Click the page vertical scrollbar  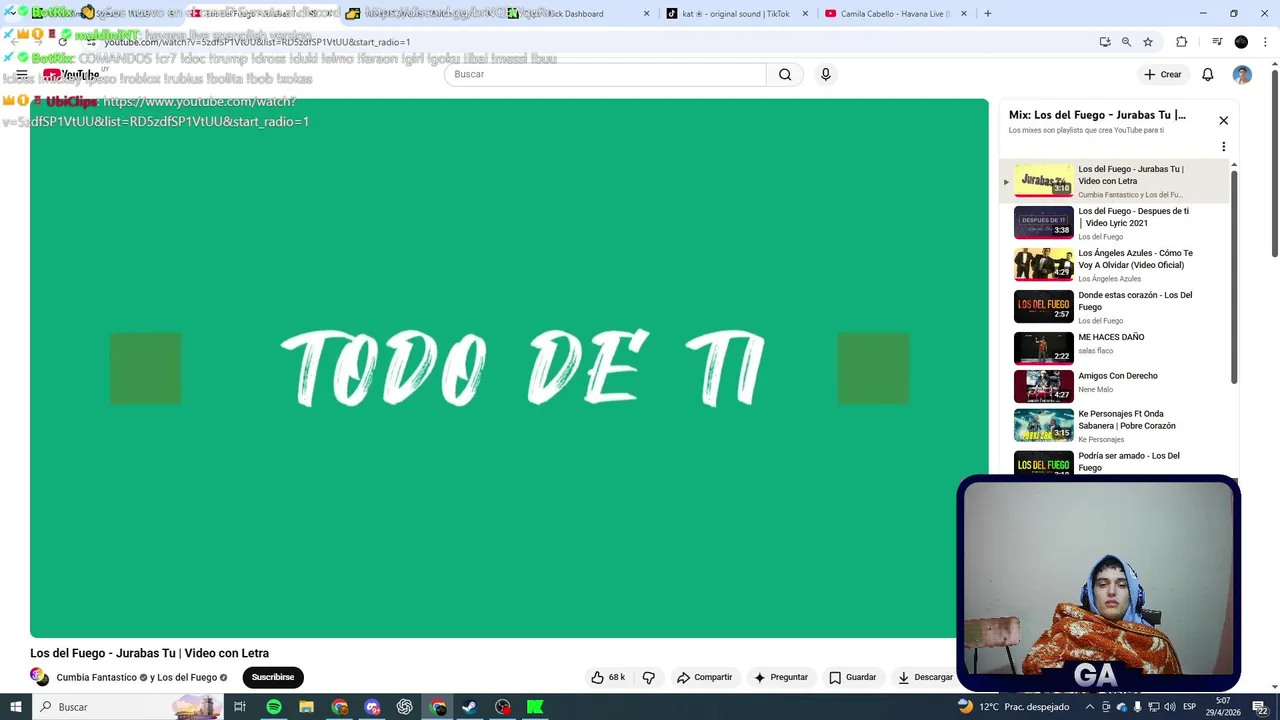pos(1274,165)
